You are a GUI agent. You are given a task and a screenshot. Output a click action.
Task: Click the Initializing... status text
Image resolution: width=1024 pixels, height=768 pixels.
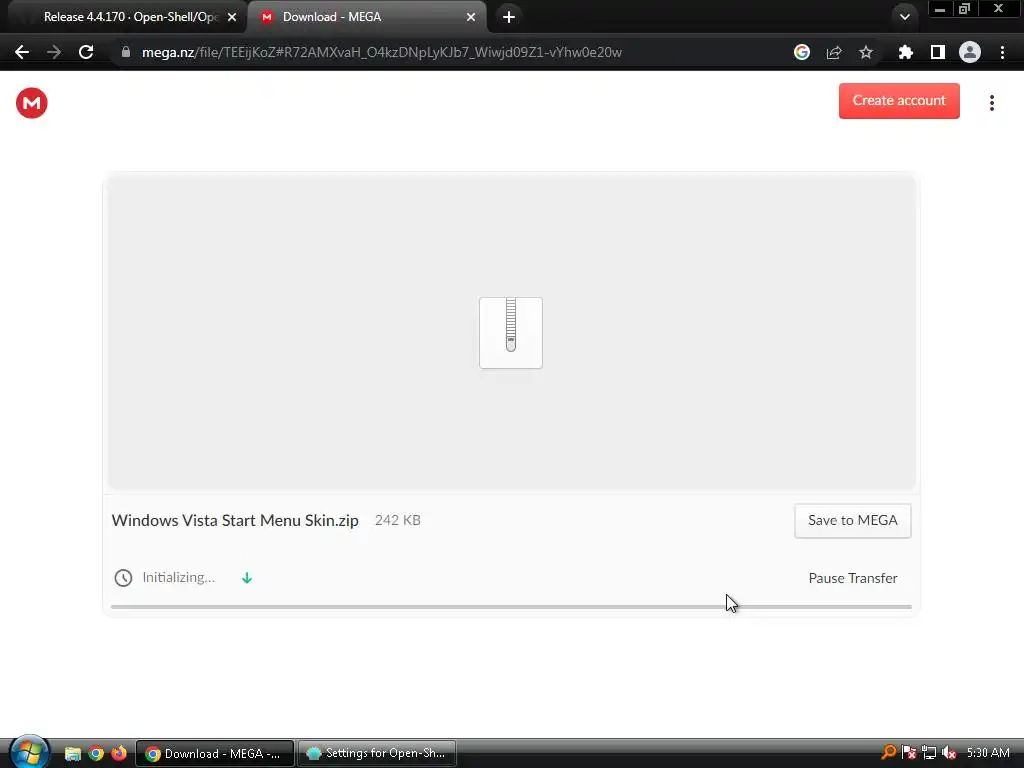click(x=178, y=577)
